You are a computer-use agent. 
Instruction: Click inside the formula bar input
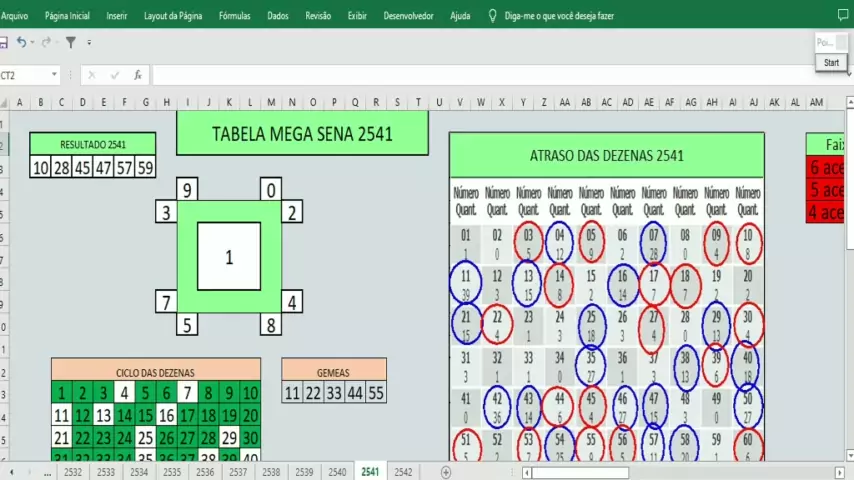[480, 75]
